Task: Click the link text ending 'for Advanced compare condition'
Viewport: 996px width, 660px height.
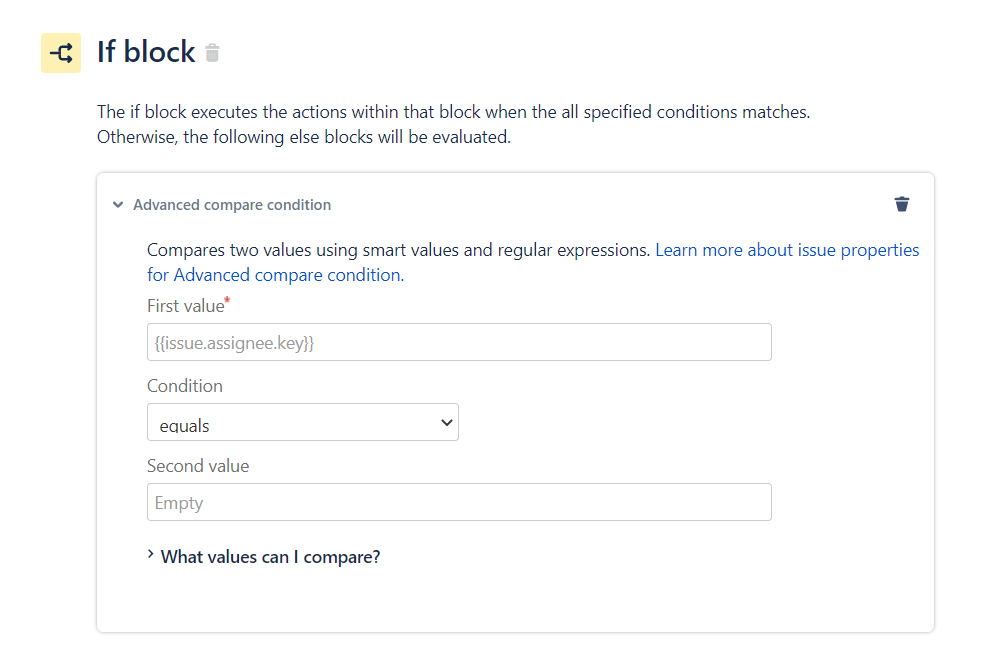Action: point(274,275)
